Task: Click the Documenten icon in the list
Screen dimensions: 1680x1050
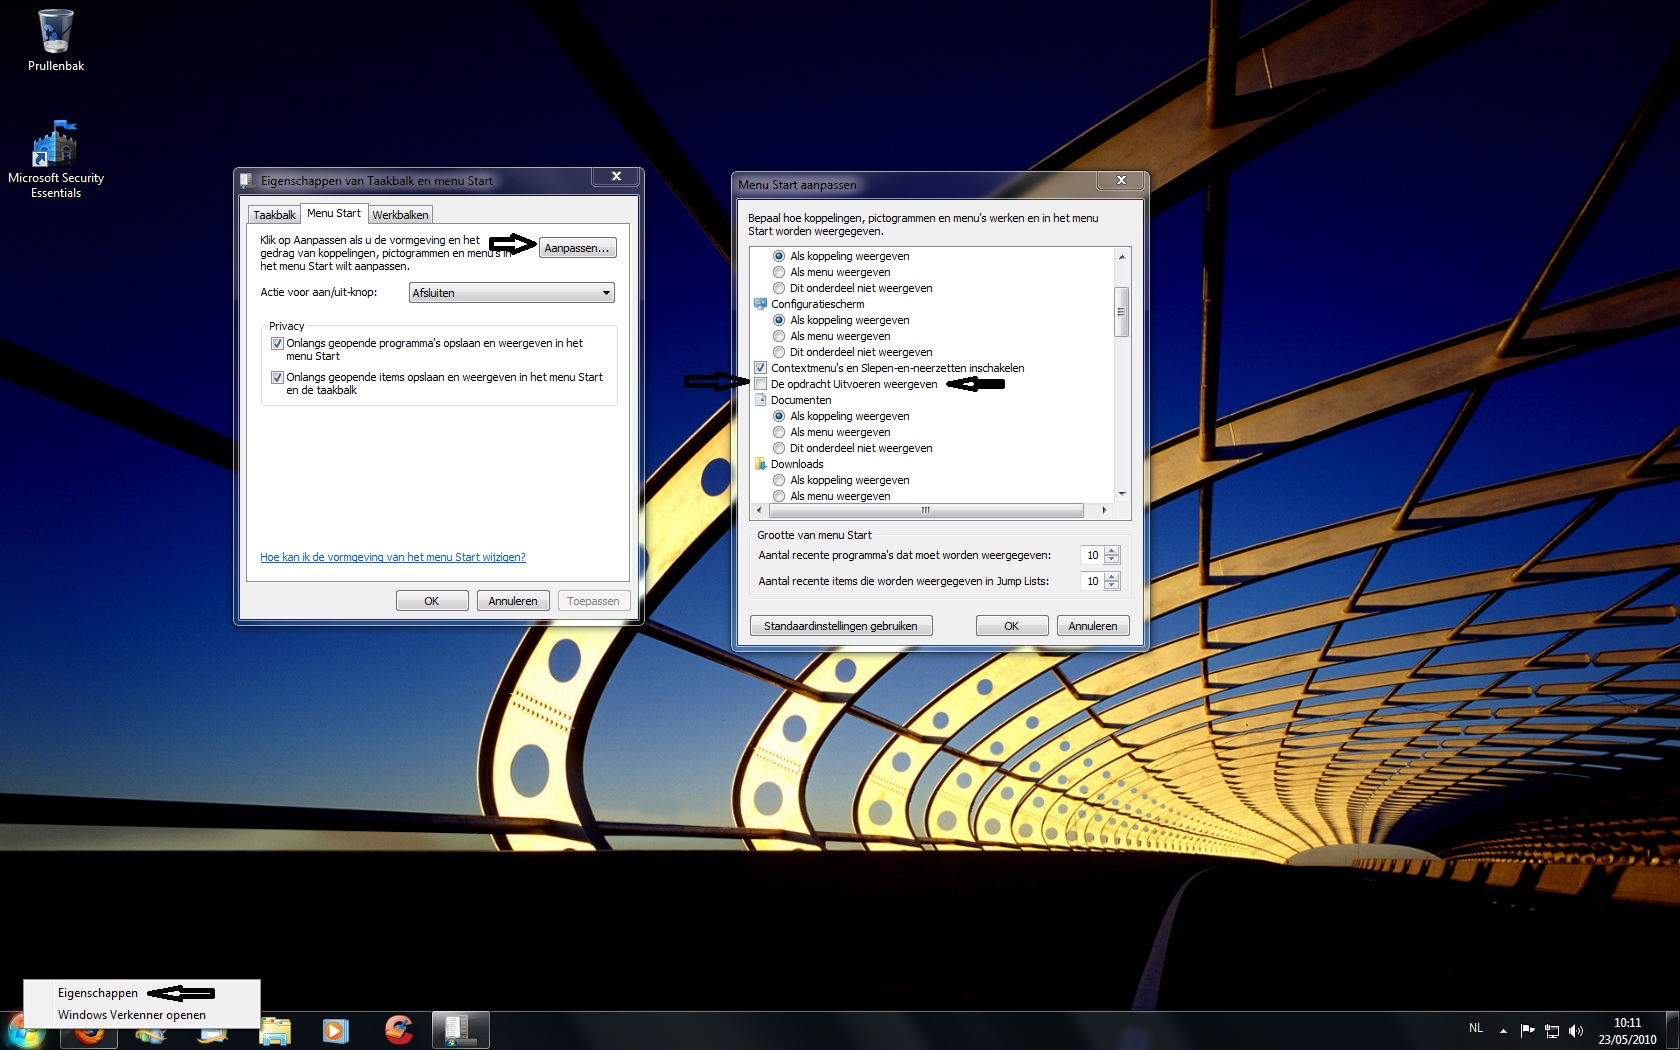Action: click(x=760, y=400)
